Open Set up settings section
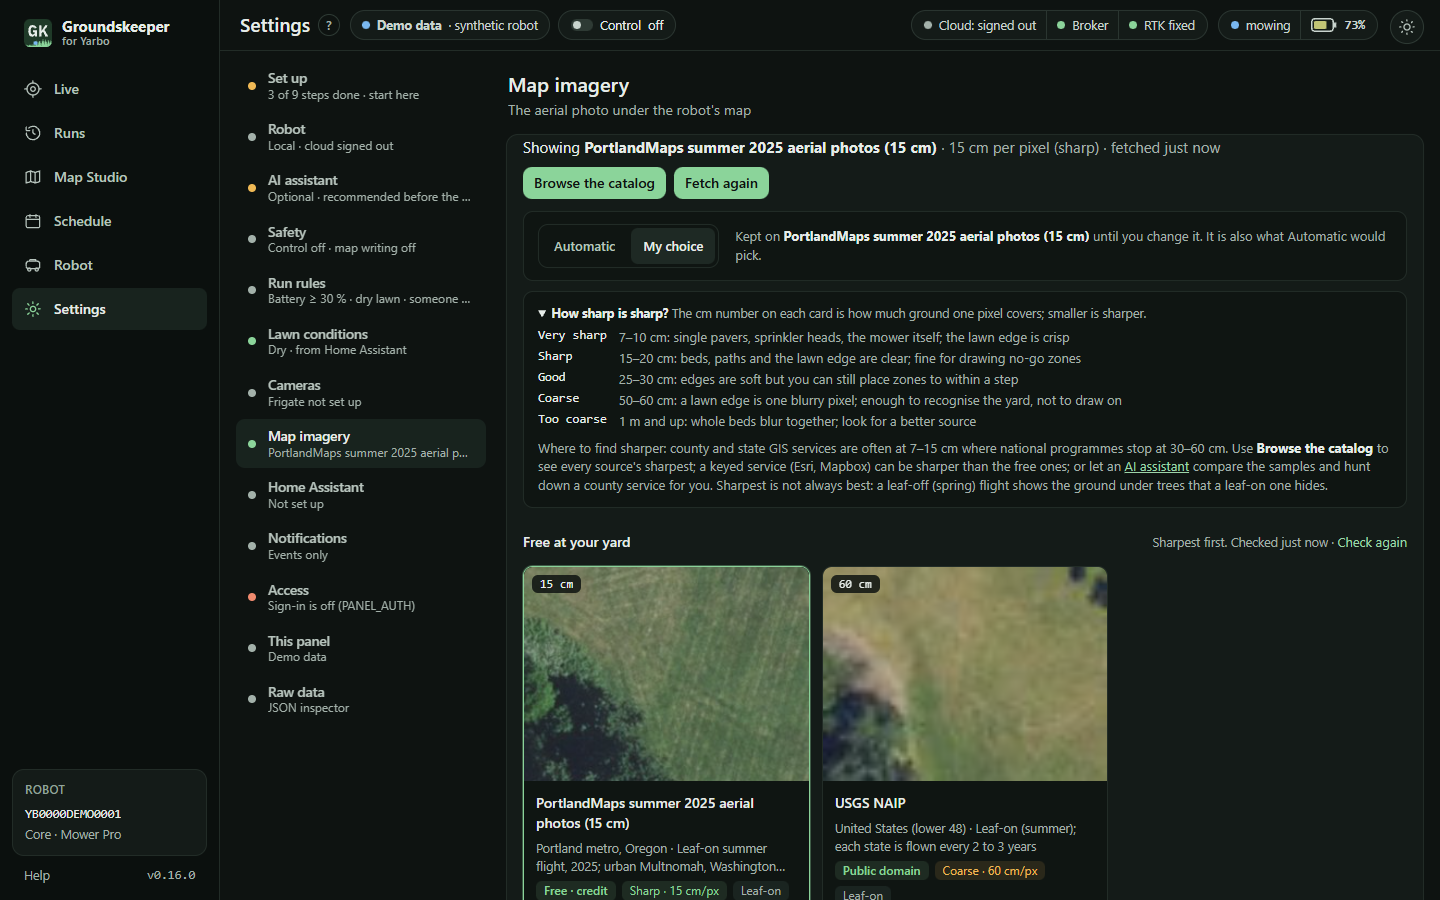 point(360,86)
